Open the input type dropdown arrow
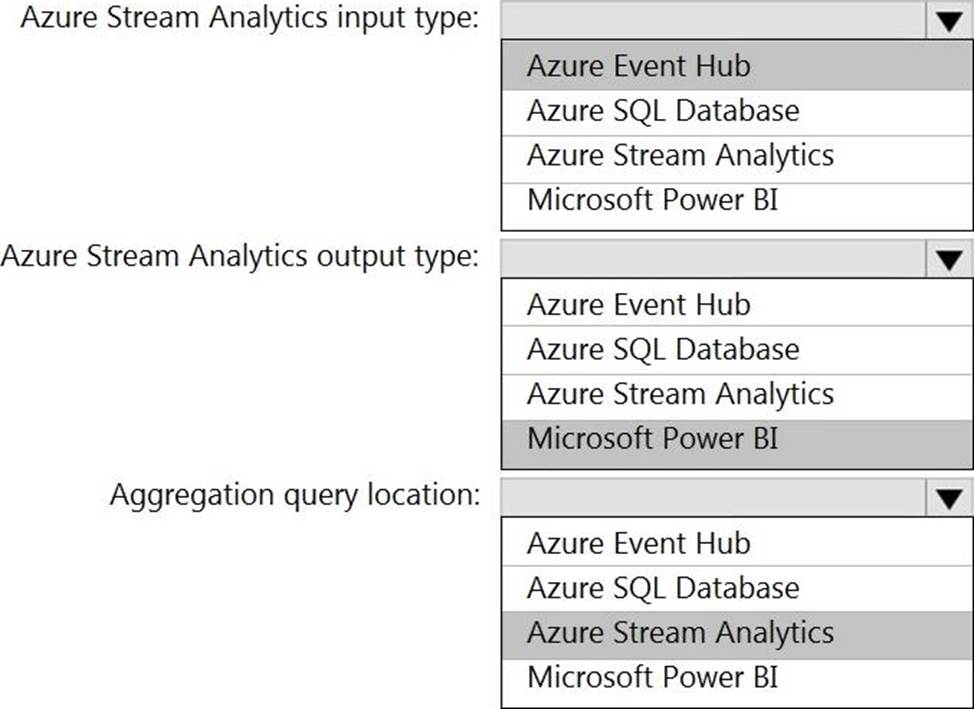Screen dimensions: 974x709 click(948, 22)
